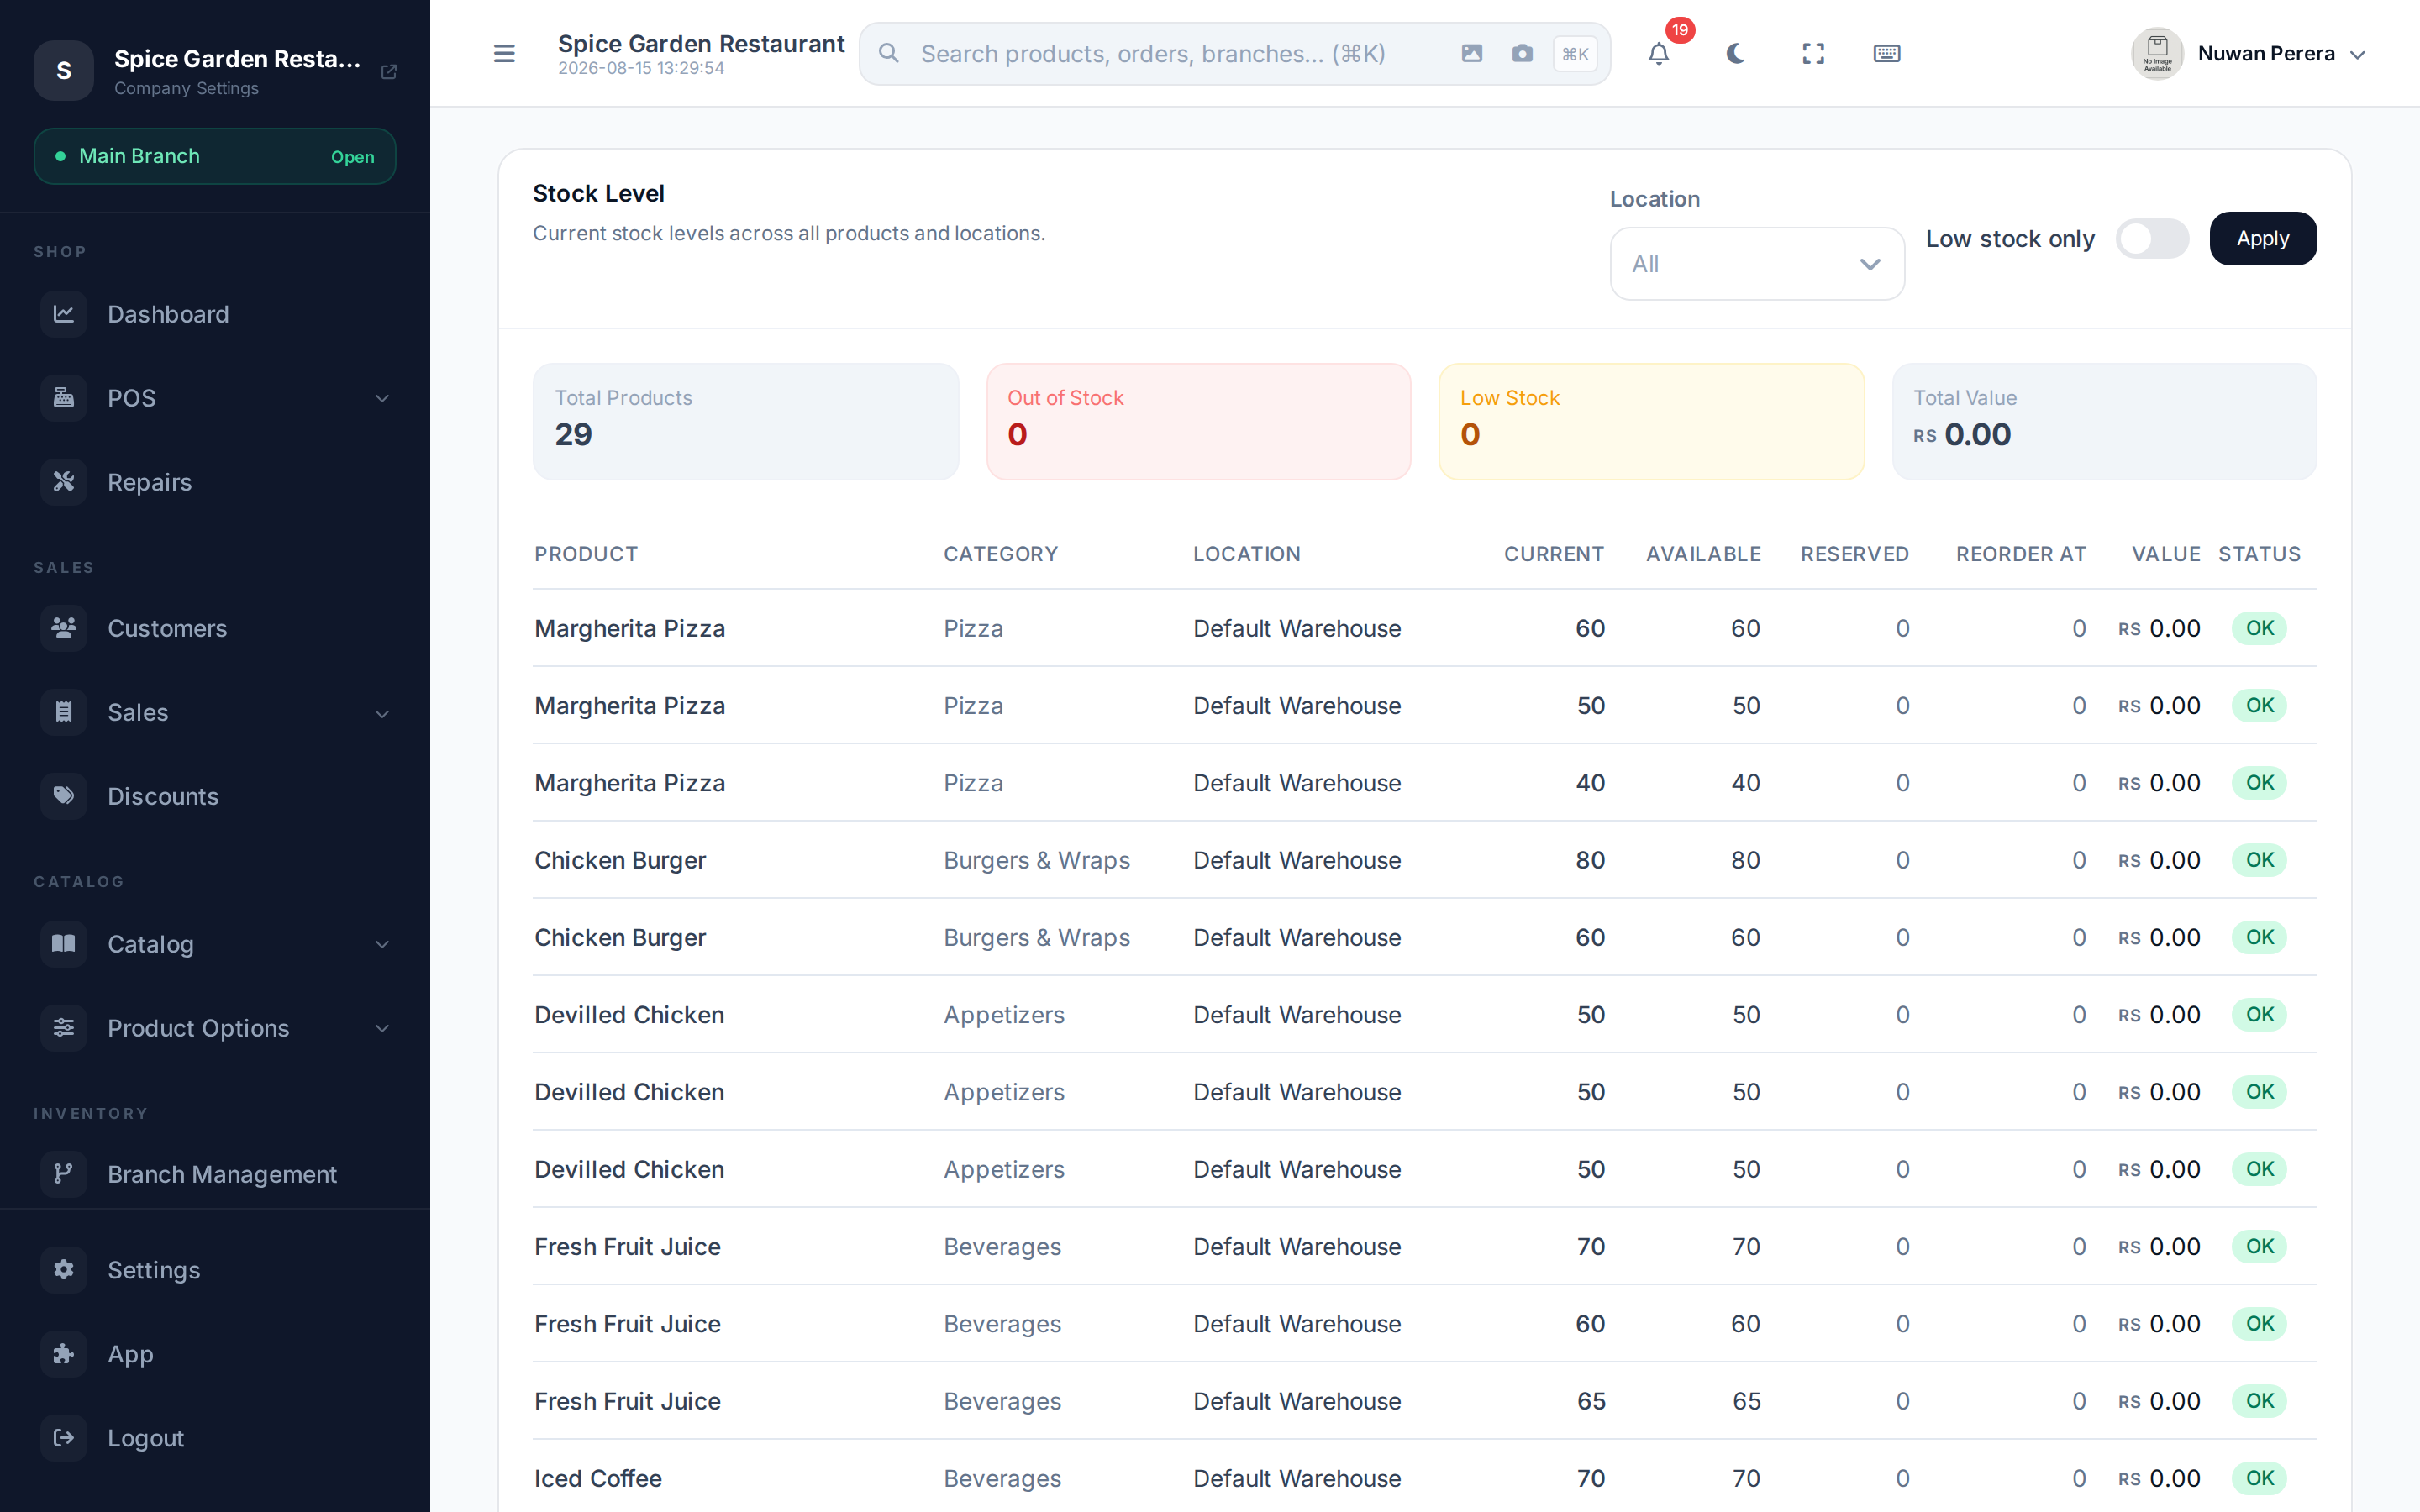Click the Repairs tools icon
Viewport: 2420px width, 1512px height.
[x=64, y=482]
